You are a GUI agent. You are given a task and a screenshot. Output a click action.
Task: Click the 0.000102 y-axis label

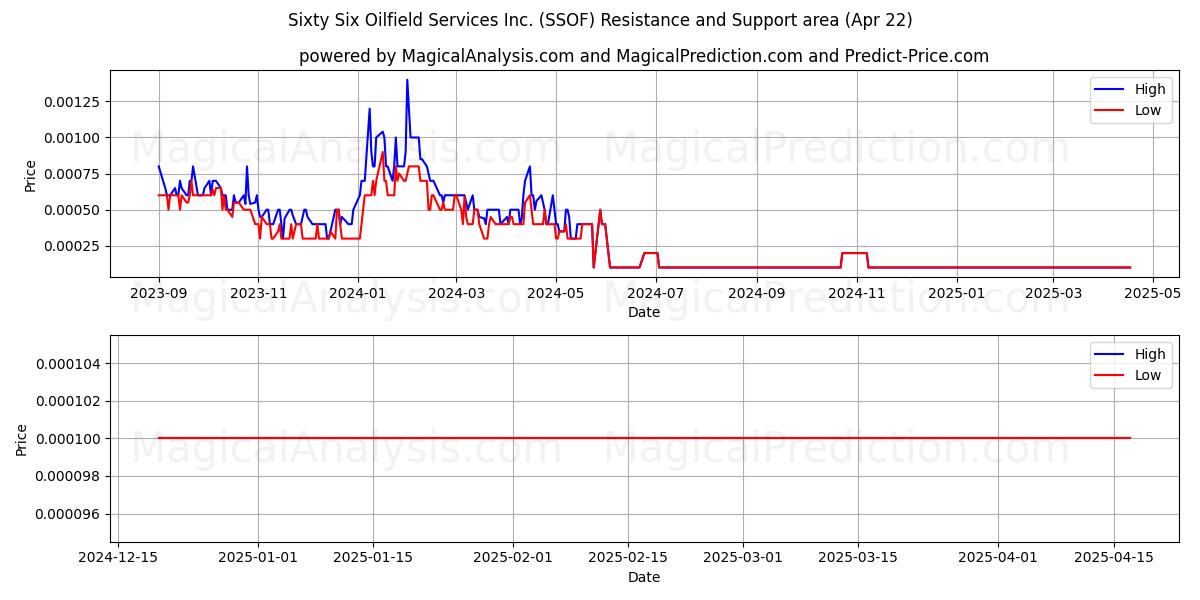tap(69, 401)
